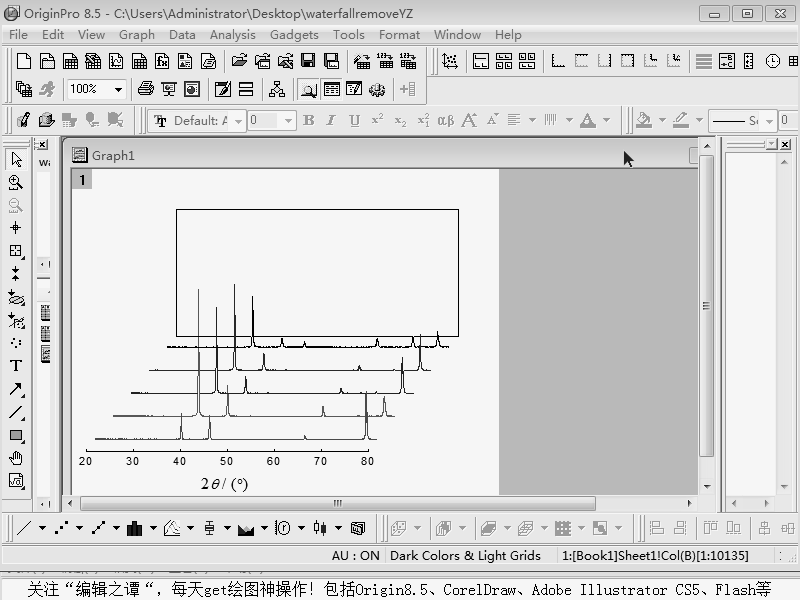Click the Dark Colors & Light Grids status

coord(465,556)
